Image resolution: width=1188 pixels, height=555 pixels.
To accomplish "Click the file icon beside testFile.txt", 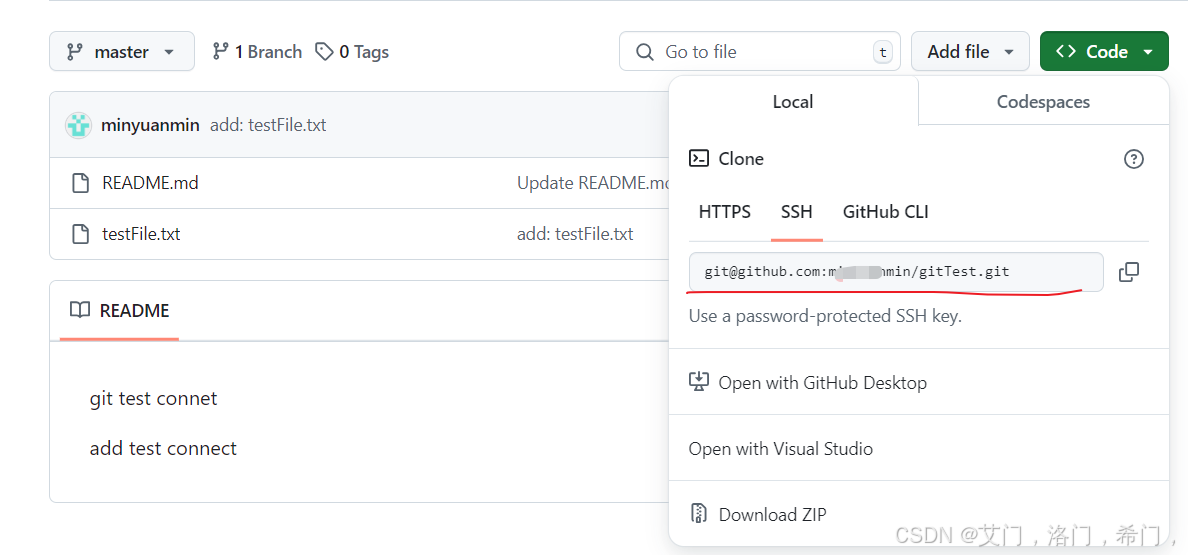I will pyautogui.click(x=80, y=234).
